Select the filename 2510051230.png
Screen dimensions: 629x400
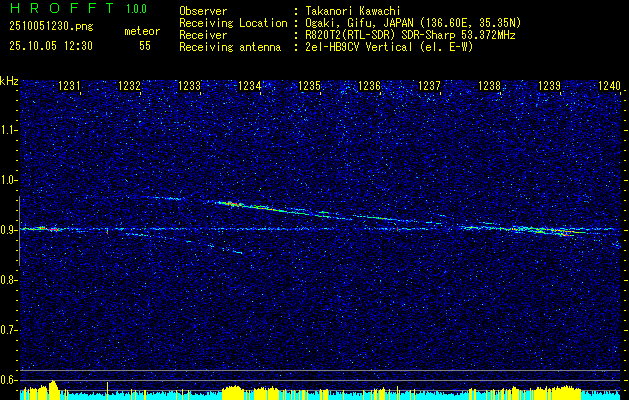pos(51,27)
